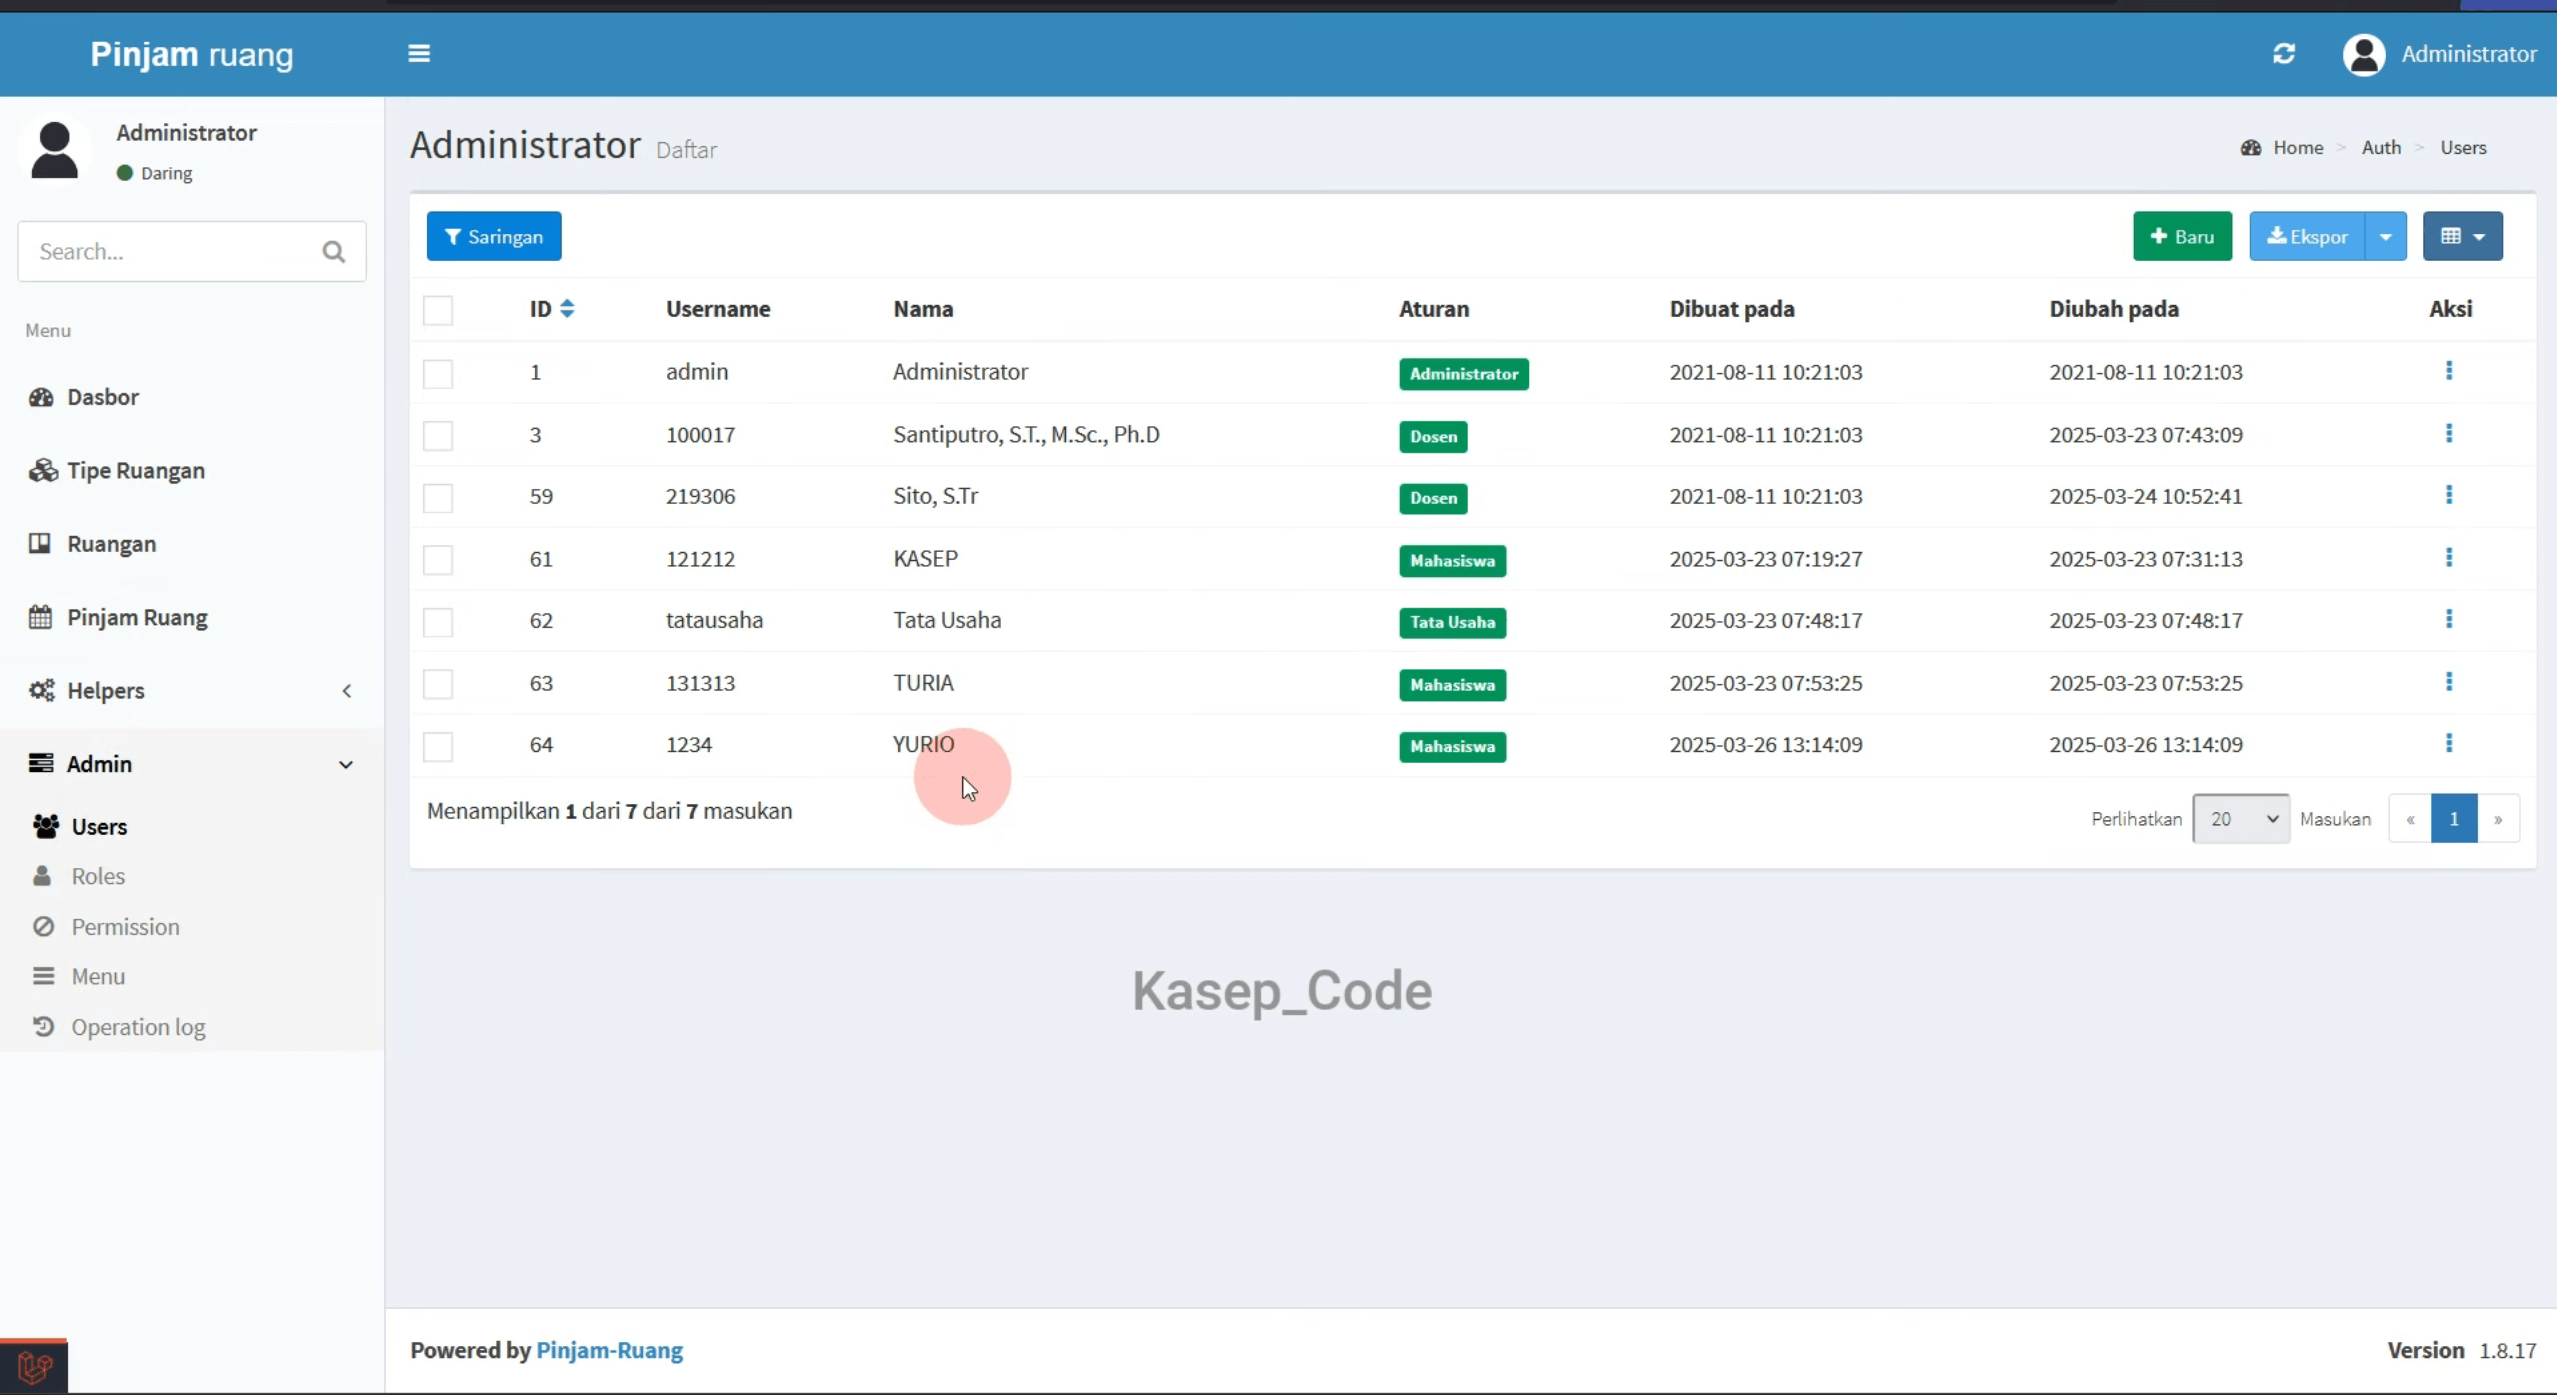Open actions menu for Tata Usaha row

[x=2449, y=620]
